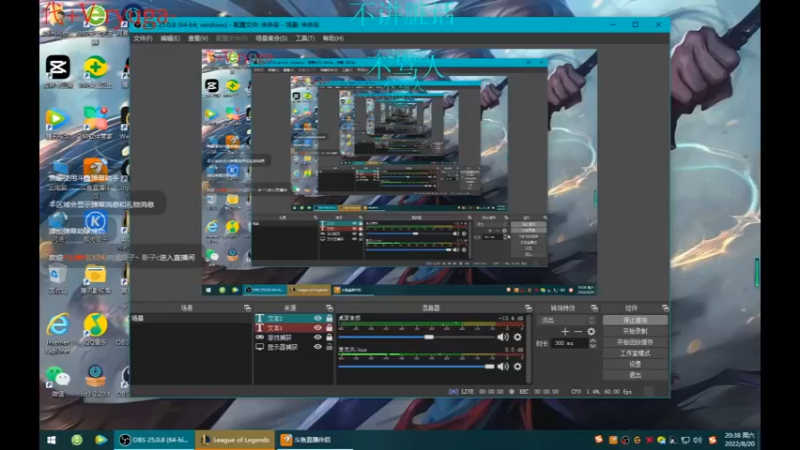Add a transition with plus button

click(565, 332)
